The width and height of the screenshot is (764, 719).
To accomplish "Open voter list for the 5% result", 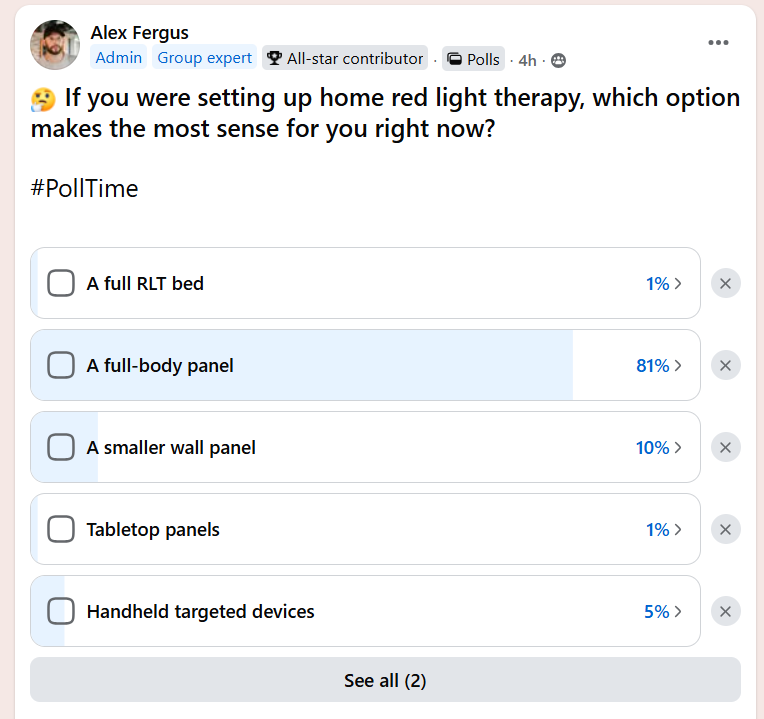I will 662,612.
